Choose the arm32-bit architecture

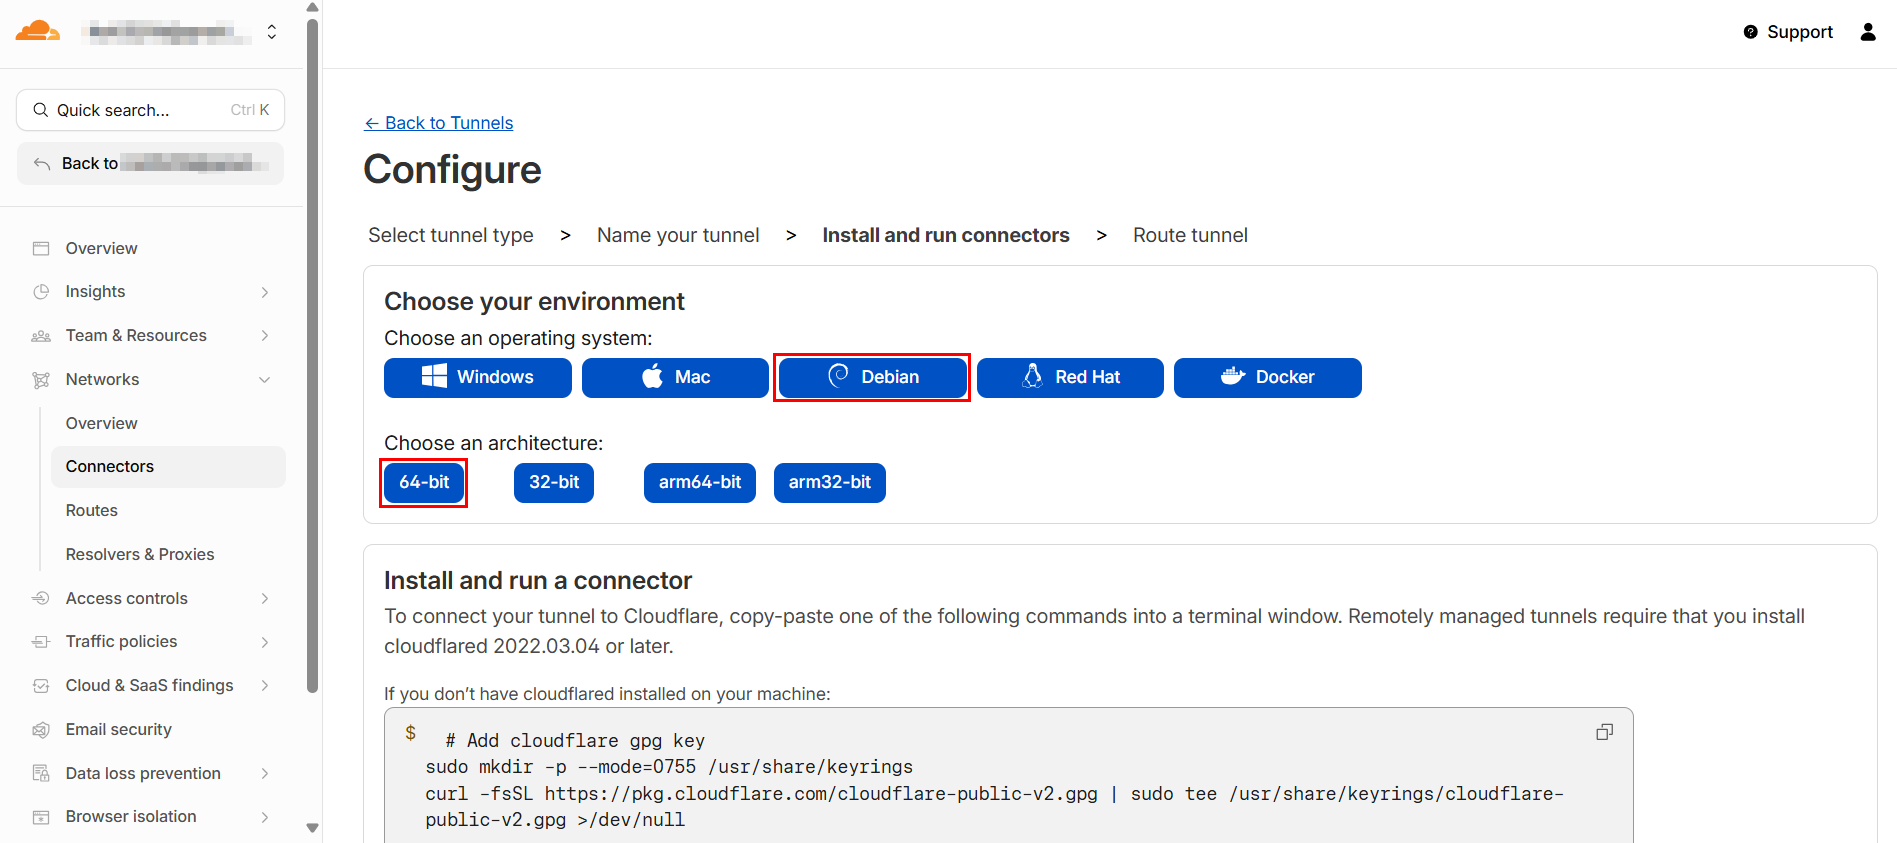point(830,483)
